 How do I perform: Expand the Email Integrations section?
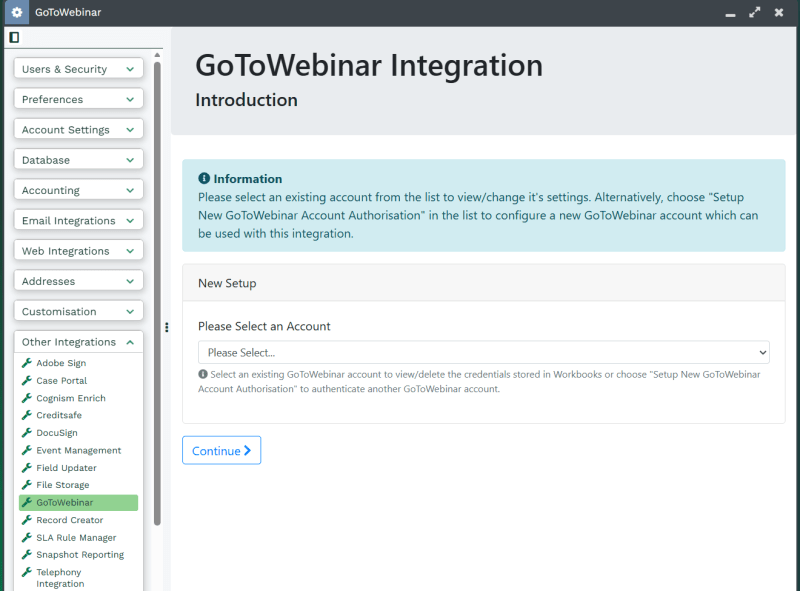point(78,220)
